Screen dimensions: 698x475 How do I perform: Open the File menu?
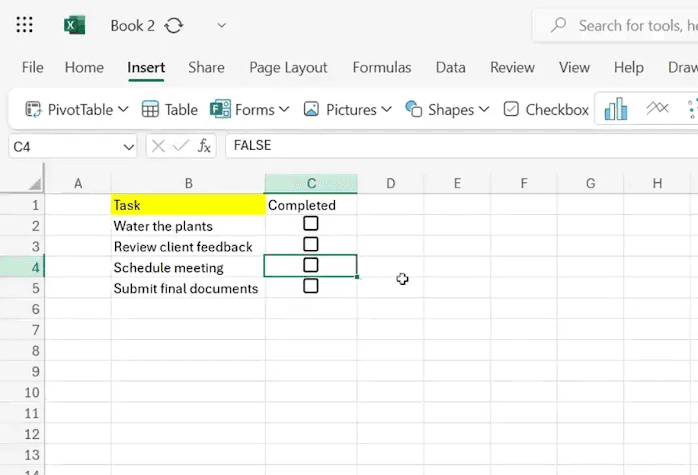click(x=32, y=67)
